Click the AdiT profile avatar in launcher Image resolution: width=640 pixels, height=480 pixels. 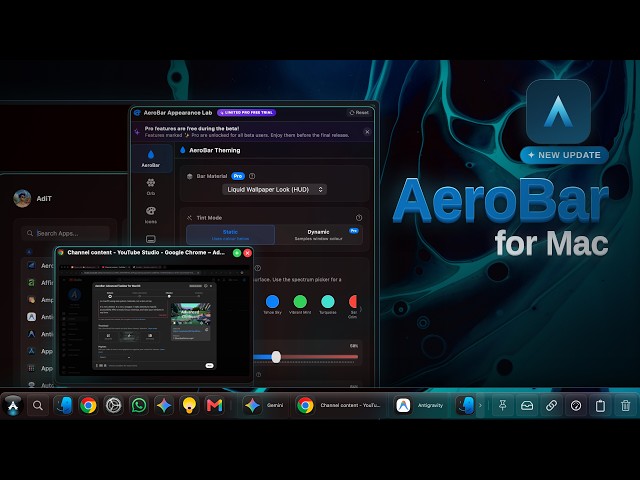point(22,198)
